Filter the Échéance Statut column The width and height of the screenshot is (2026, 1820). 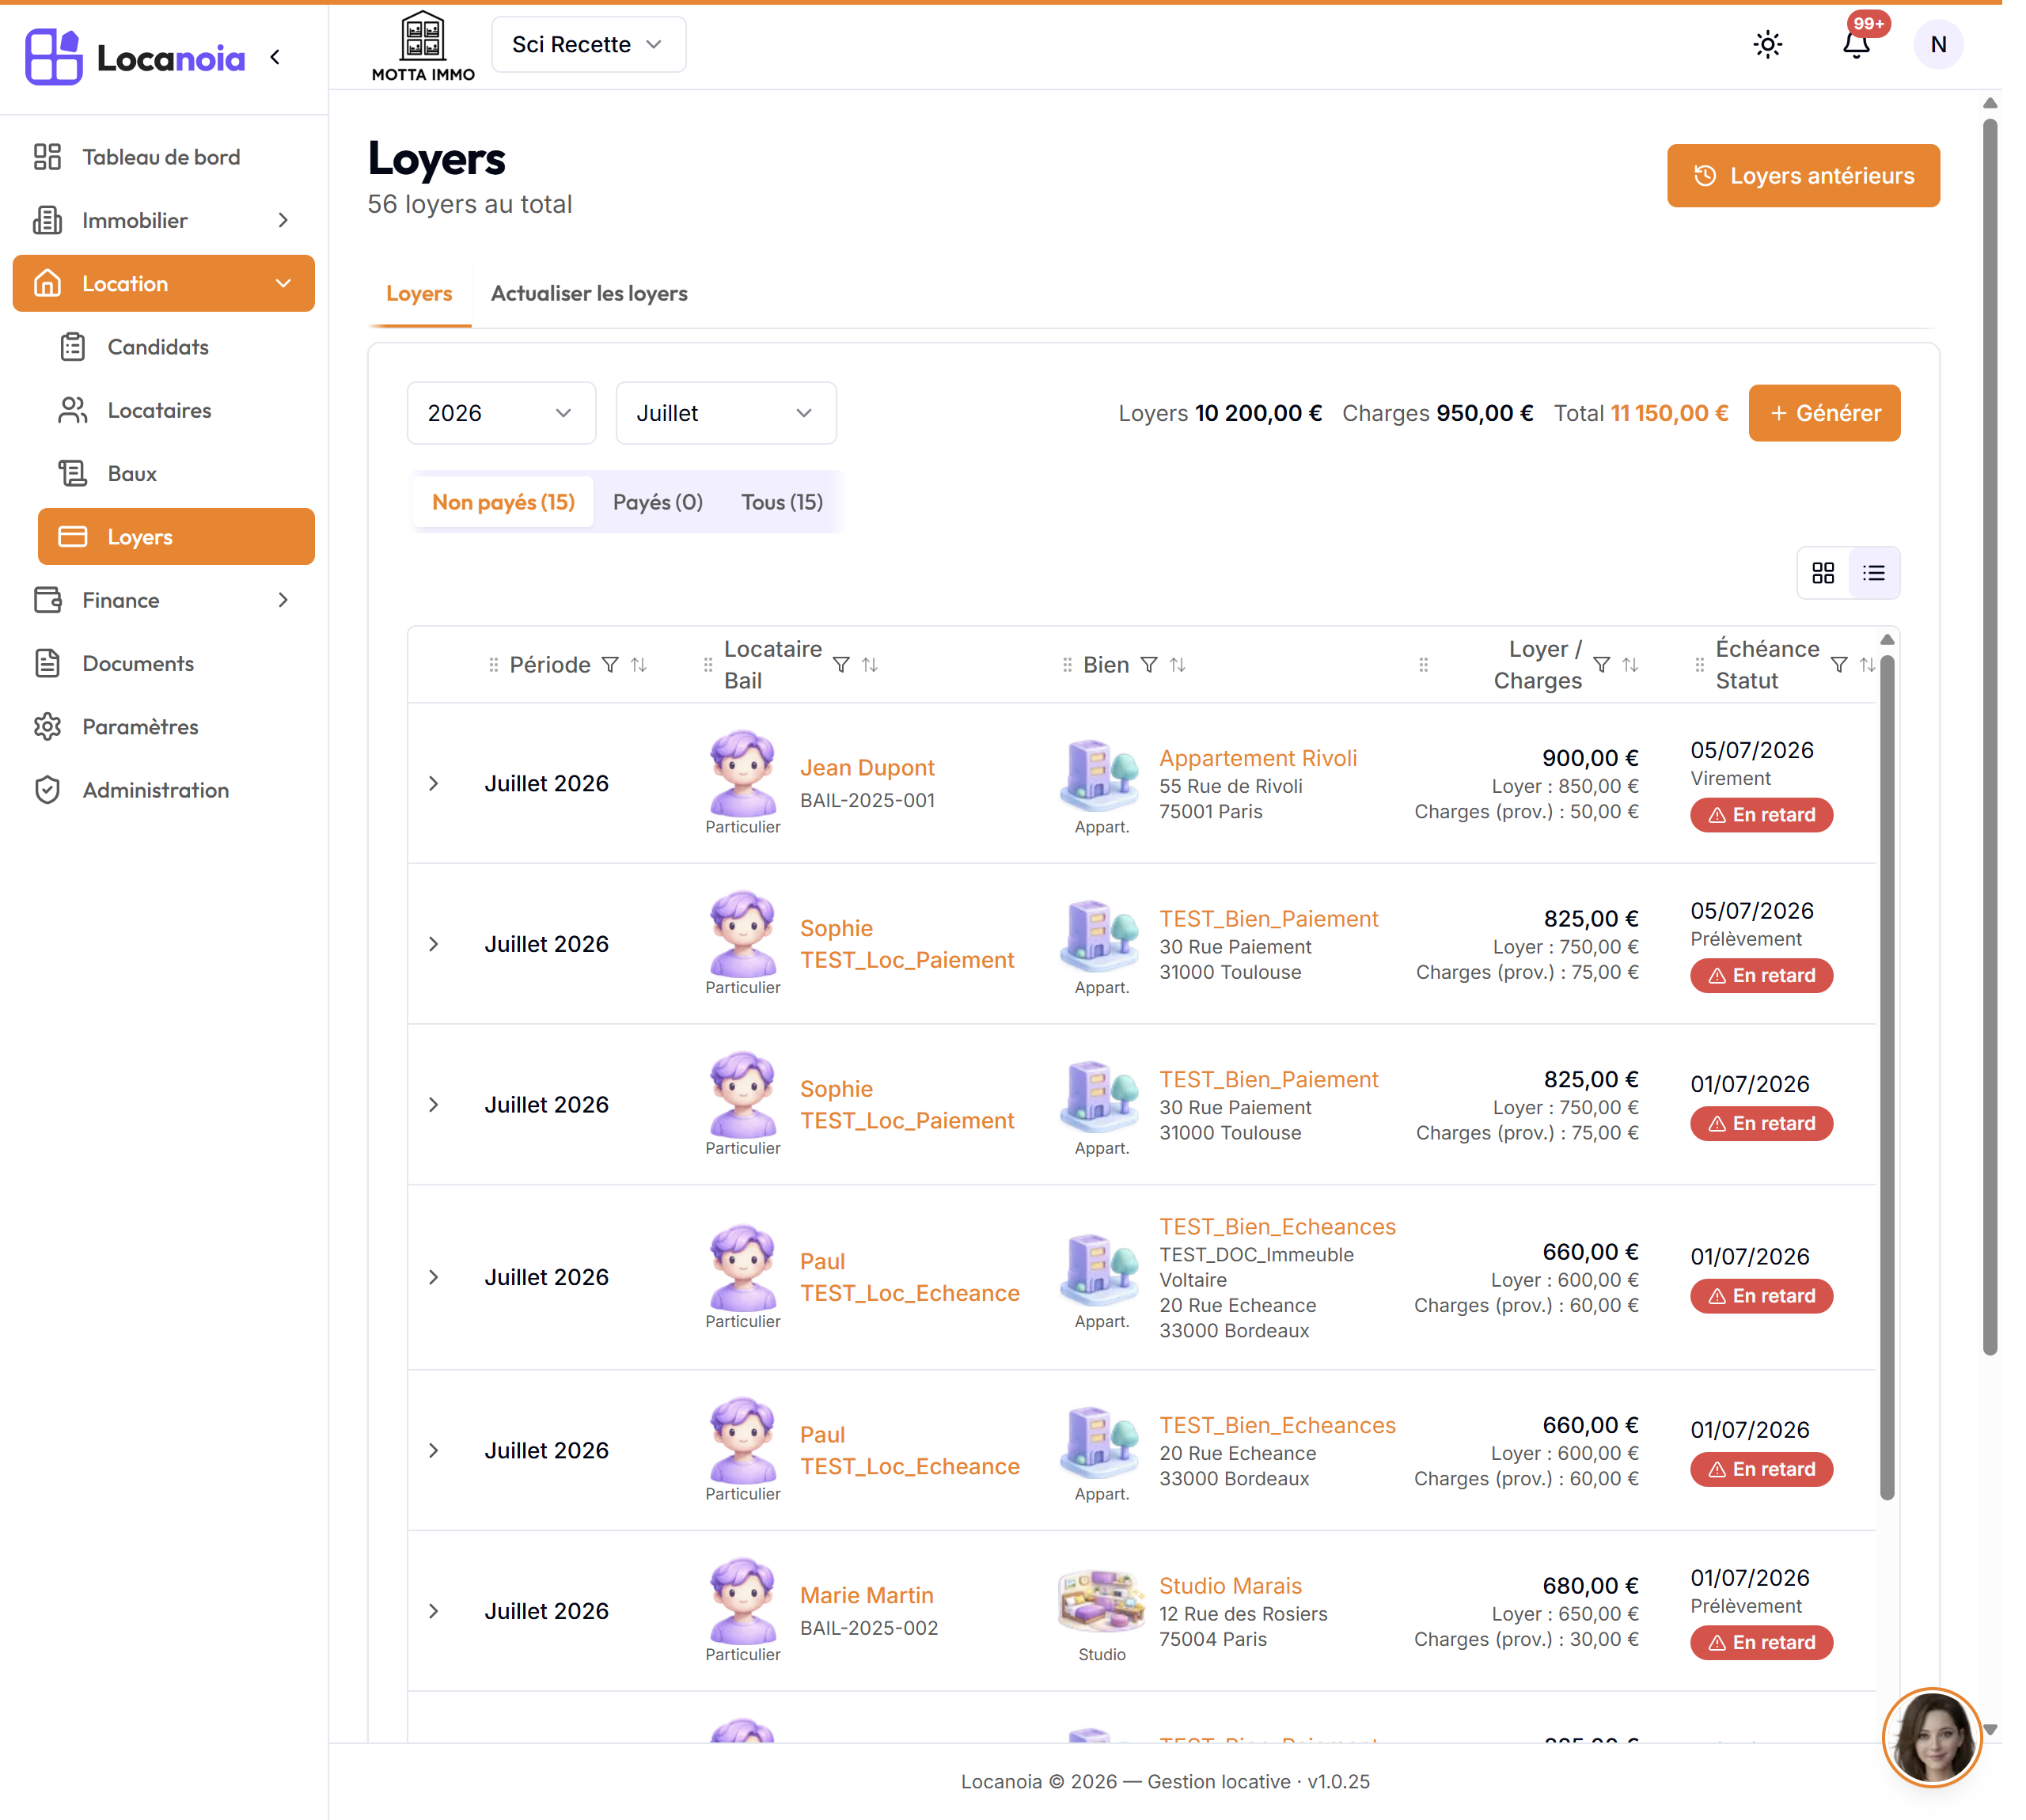tap(1838, 665)
